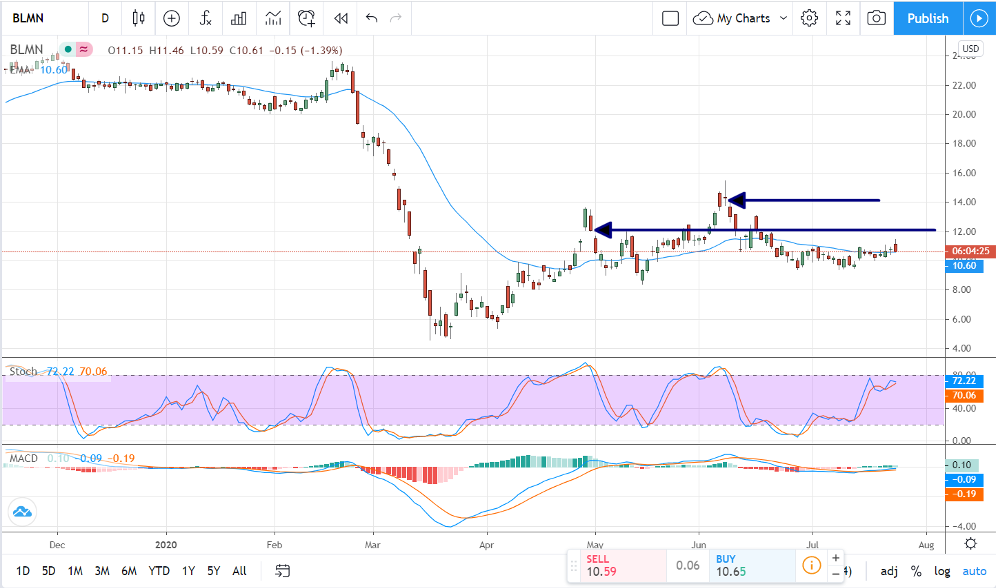996x588 pixels.
Task: Expand the My Charts dropdown
Action: 740,18
